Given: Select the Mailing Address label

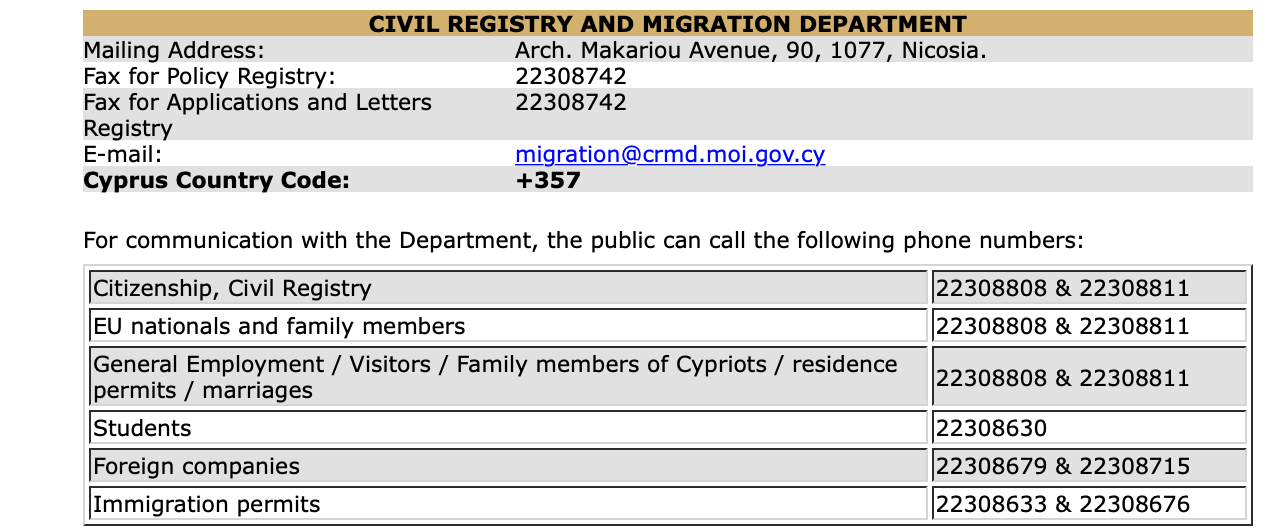Looking at the screenshot, I should click(x=174, y=51).
